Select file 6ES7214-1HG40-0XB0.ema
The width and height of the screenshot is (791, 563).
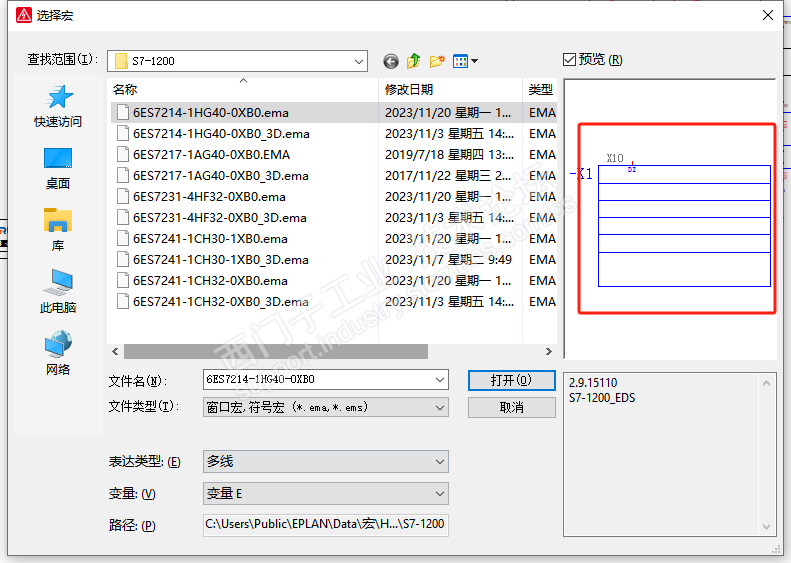click(x=210, y=112)
